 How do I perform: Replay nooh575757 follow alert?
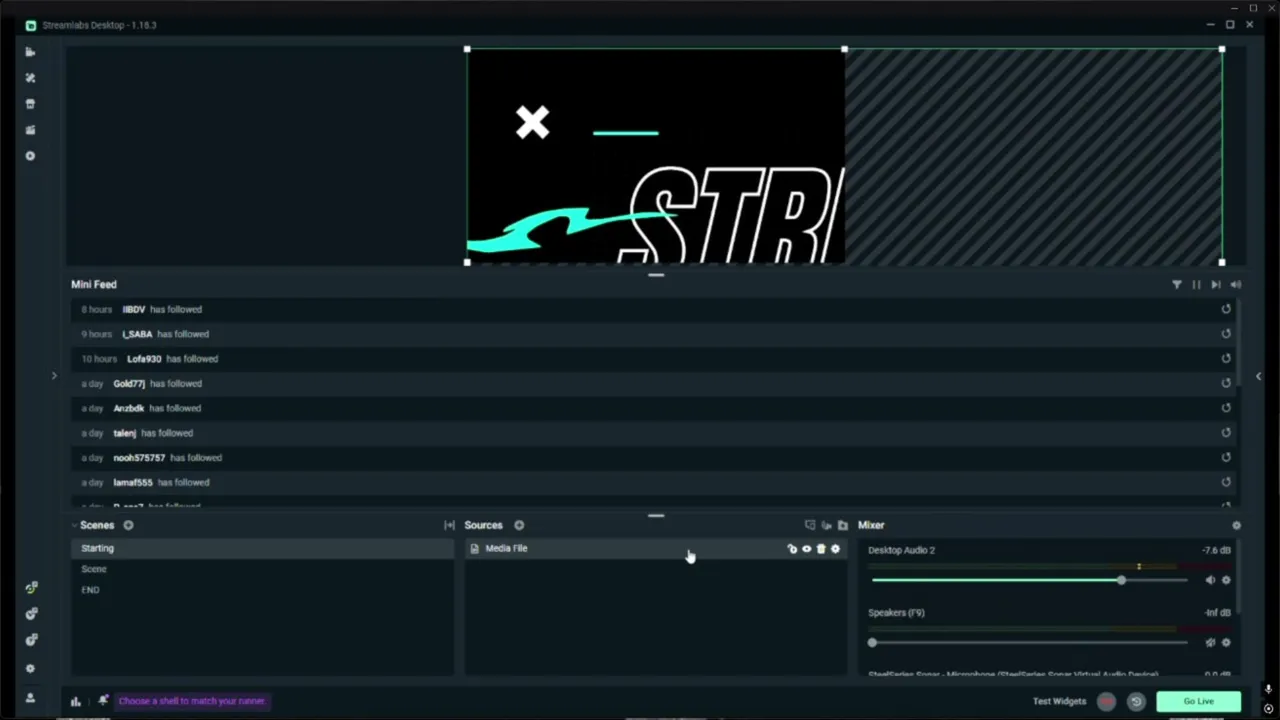pyautogui.click(x=1226, y=458)
